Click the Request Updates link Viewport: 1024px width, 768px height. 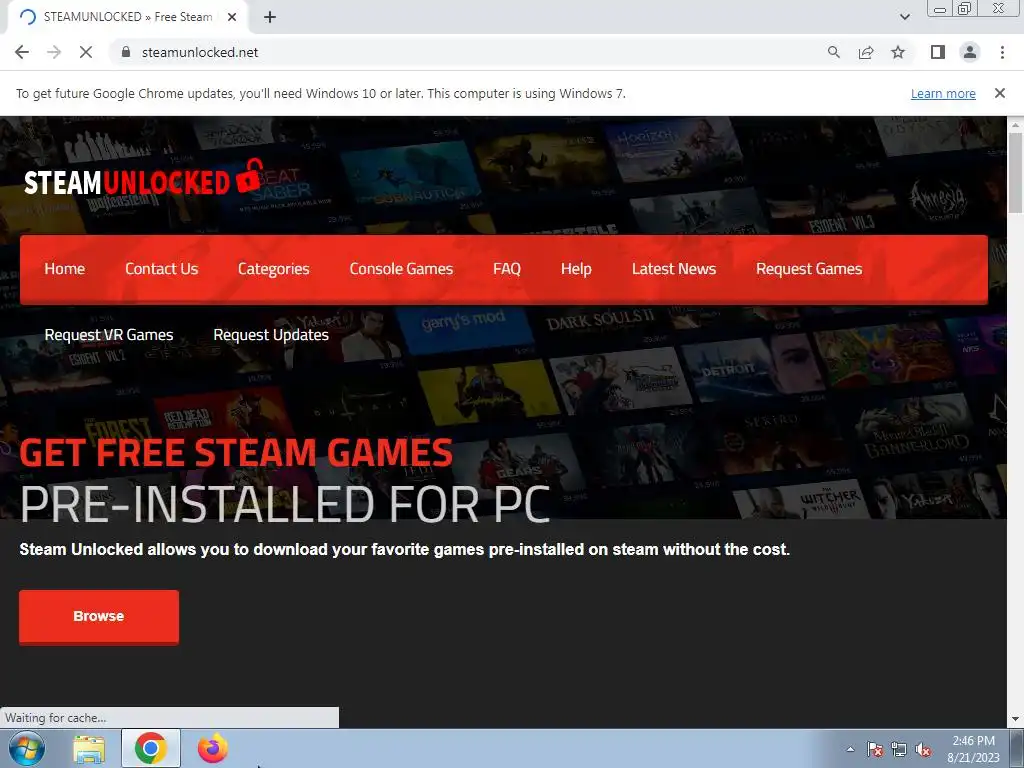coord(271,335)
